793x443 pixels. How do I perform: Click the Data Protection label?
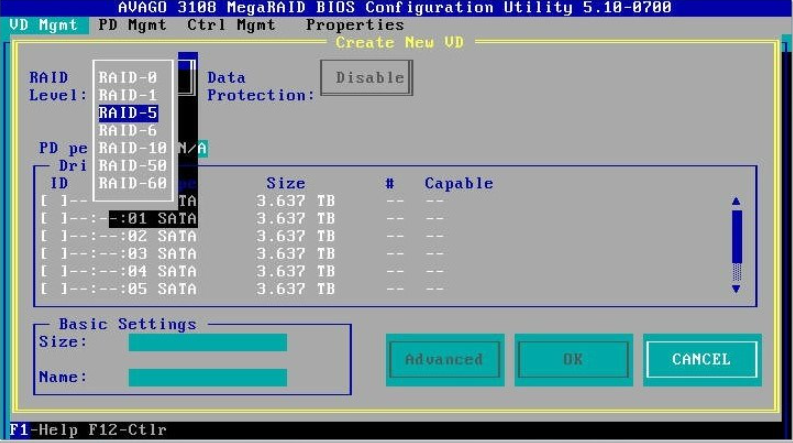point(260,86)
